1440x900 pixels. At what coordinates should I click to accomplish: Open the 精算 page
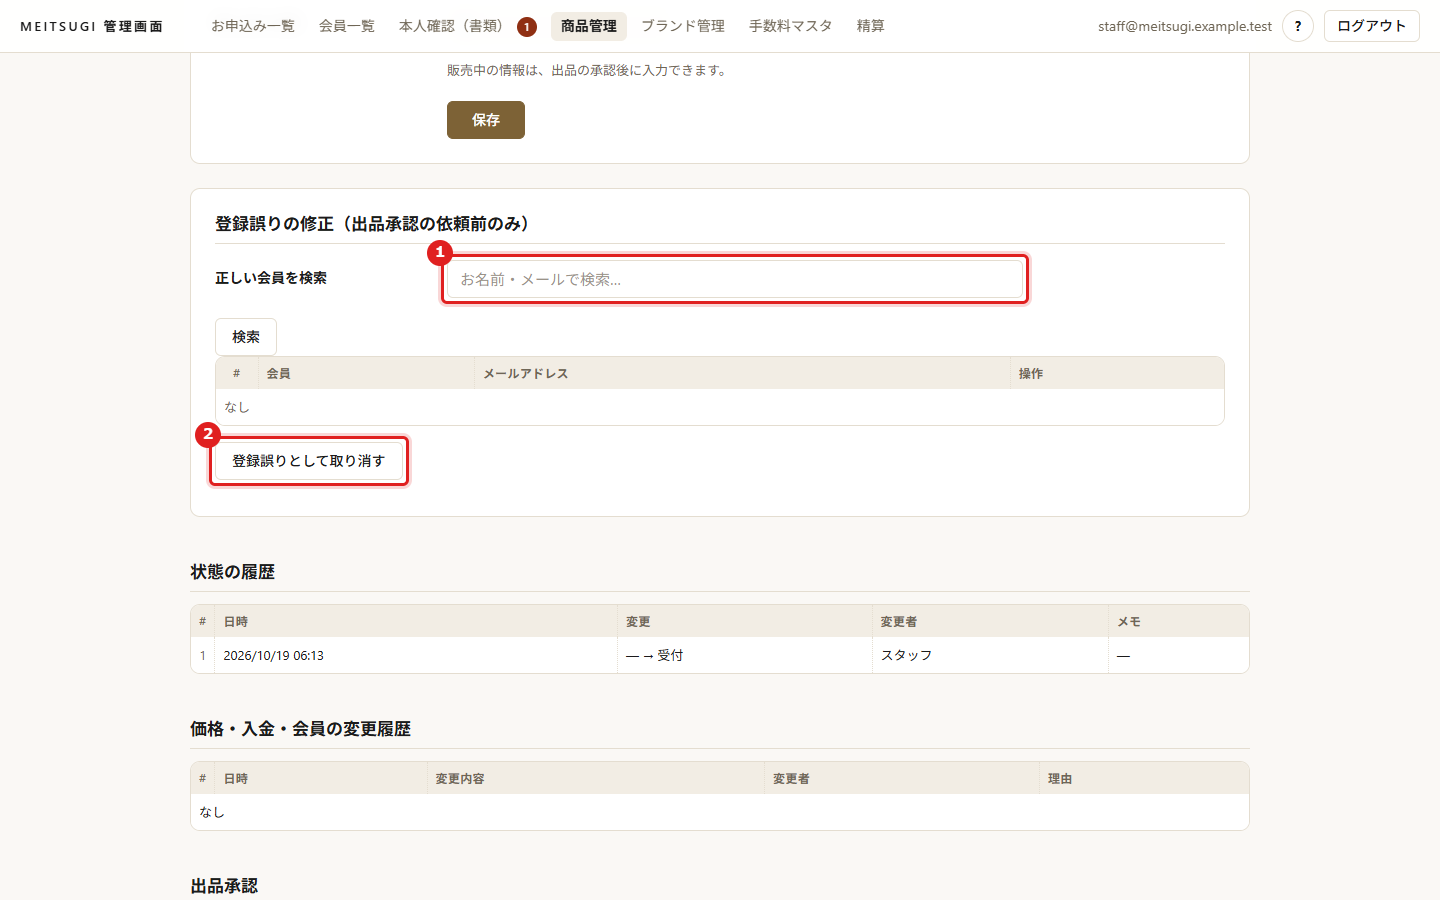pyautogui.click(x=871, y=26)
